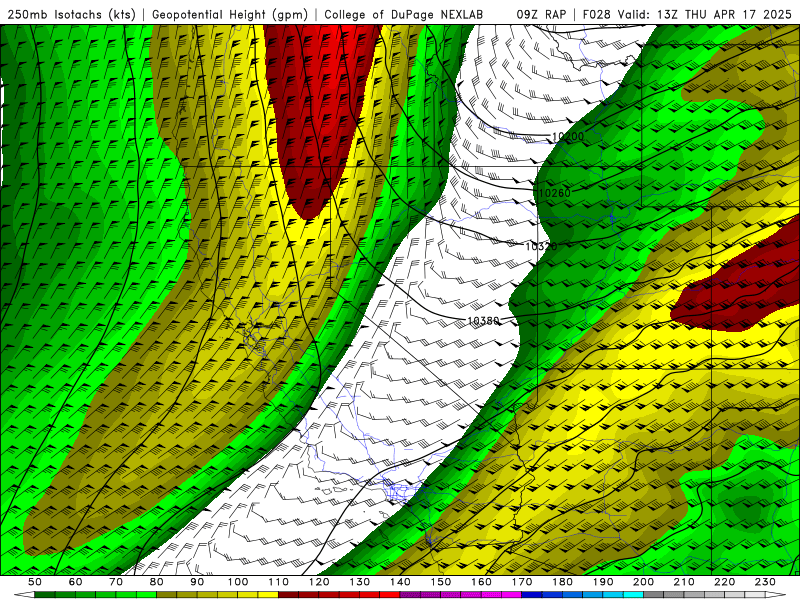Click the 220 value on the color scale
Viewport: 800px width, 600px height.
tap(724, 582)
